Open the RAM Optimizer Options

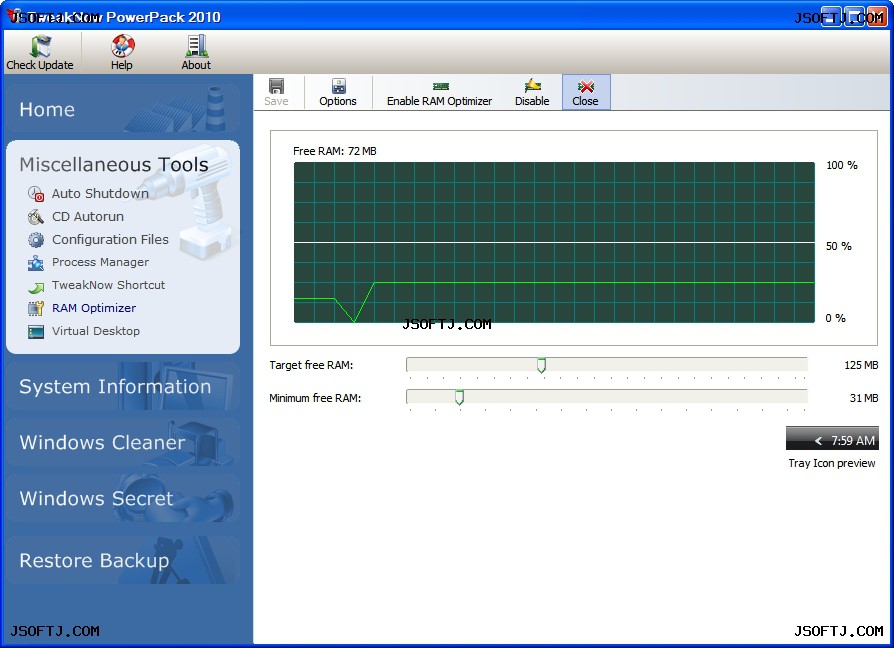click(x=338, y=92)
